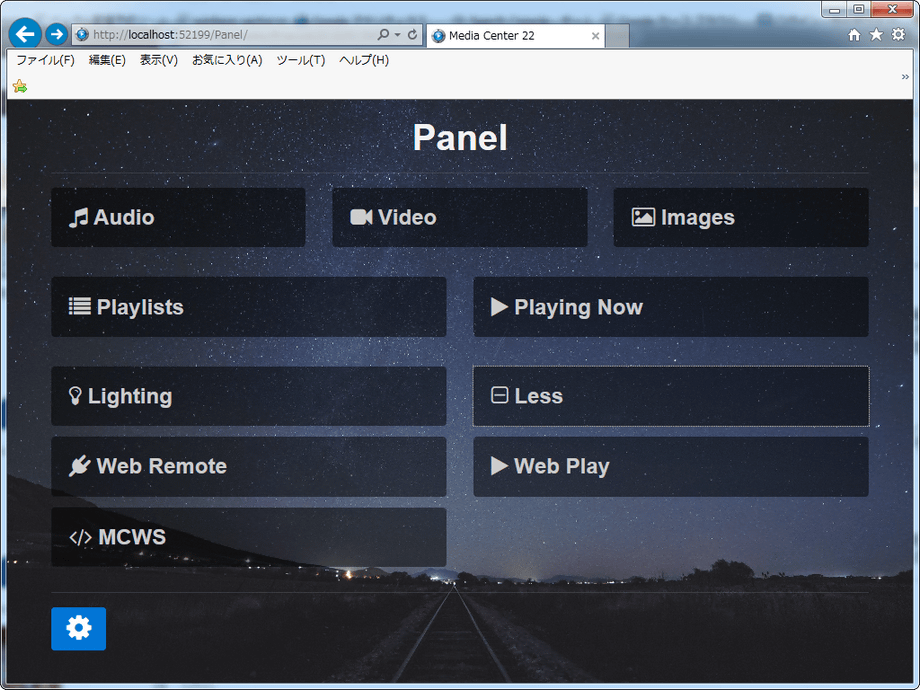Image resolution: width=920 pixels, height=690 pixels.
Task: Close the Media Center 22 tab
Action: coord(596,36)
